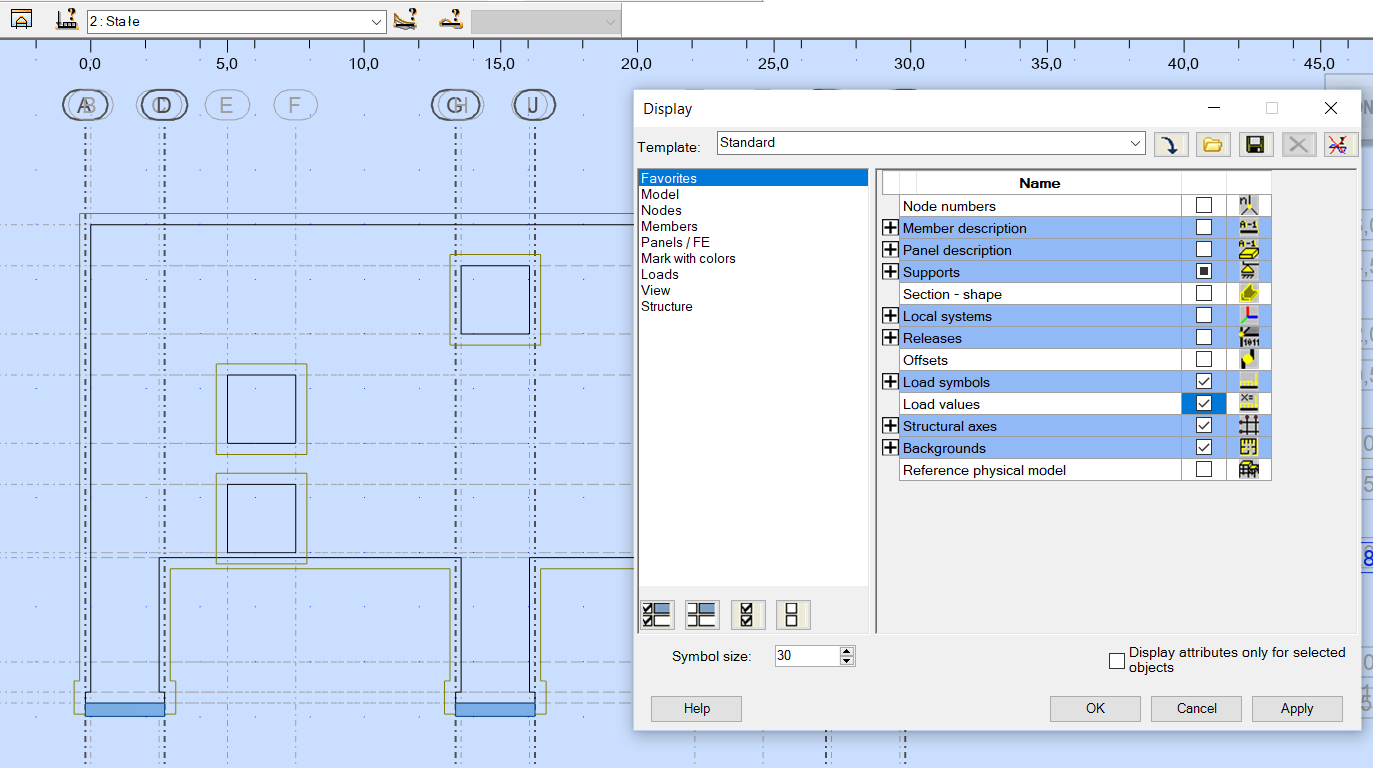Viewport: 1373px width, 768px height.
Task: Click the Load values icon
Action: [x=1250, y=403]
